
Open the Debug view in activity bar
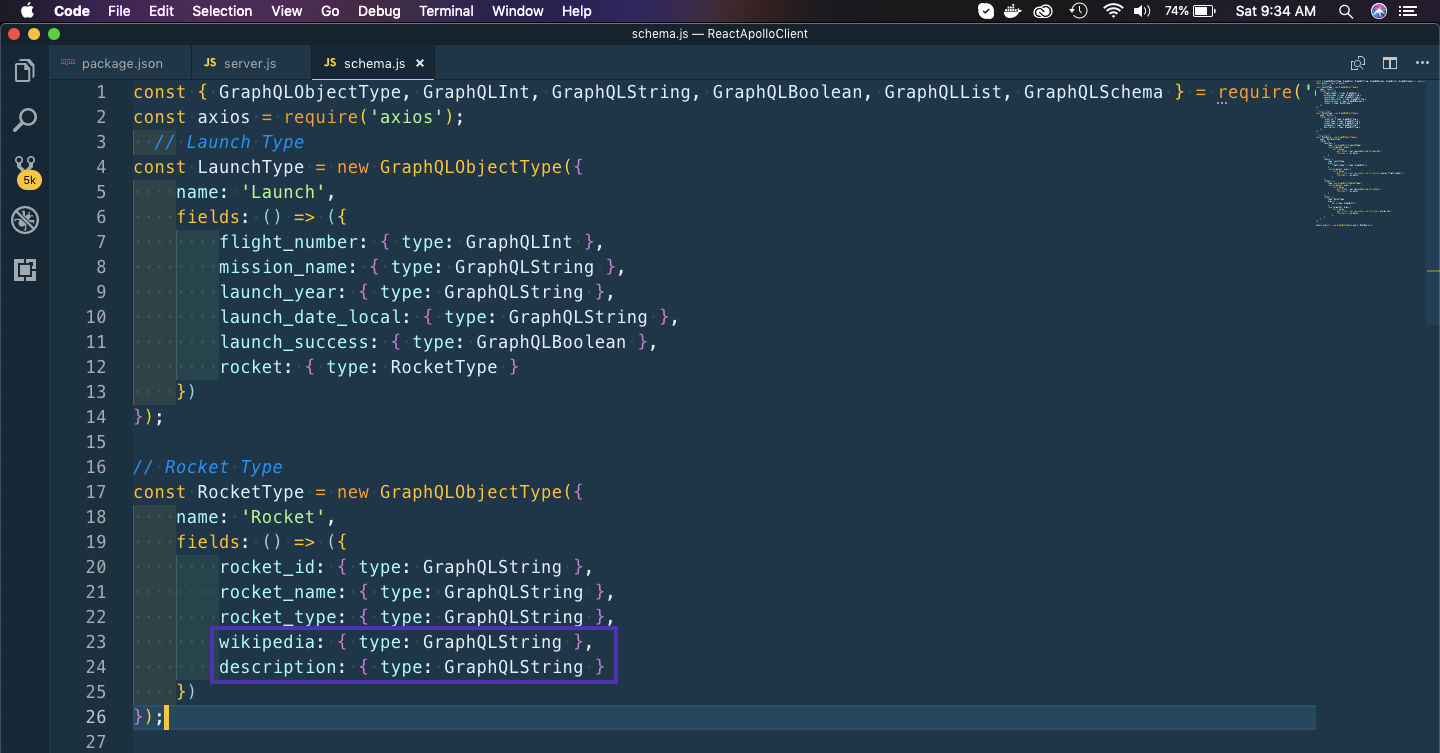click(x=25, y=220)
